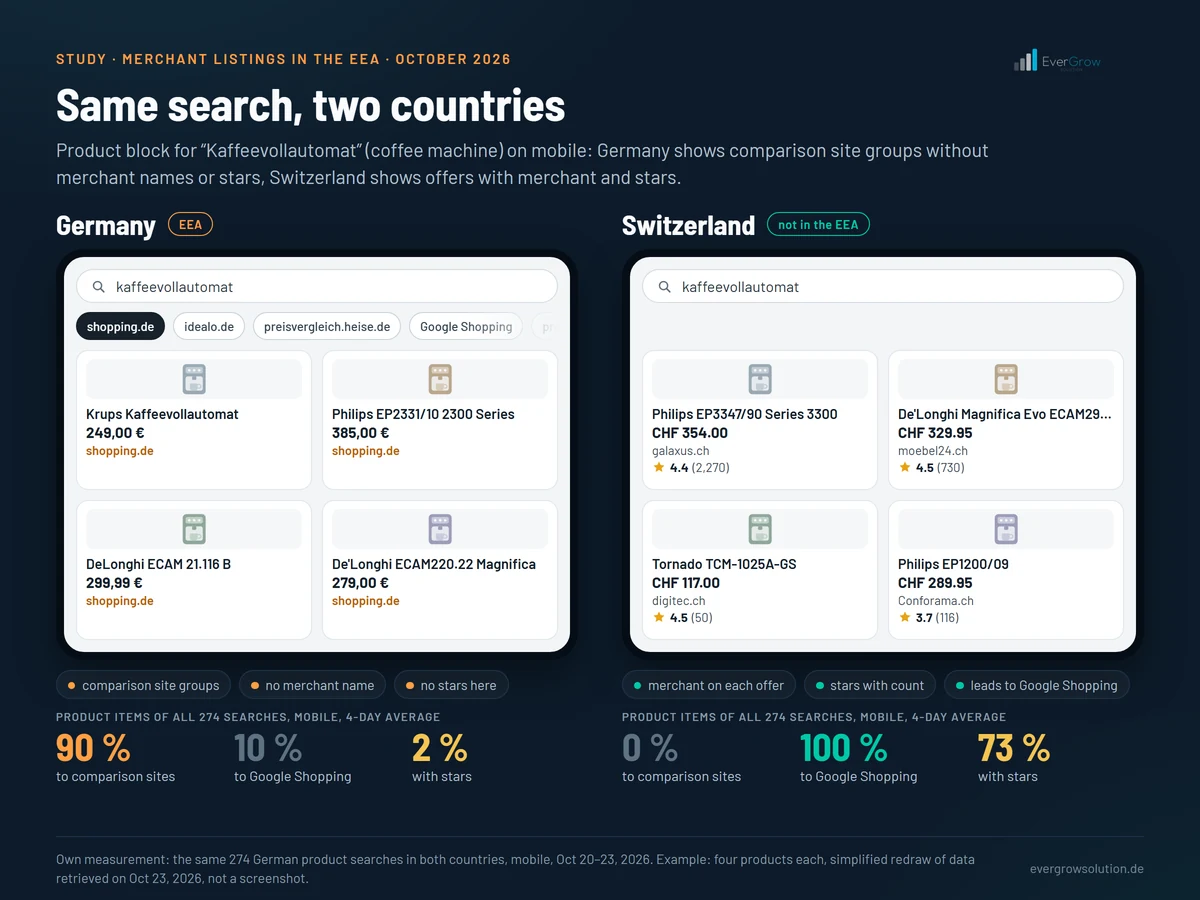
Task: Click Philips EP2331/10 product image
Action: [440, 379]
